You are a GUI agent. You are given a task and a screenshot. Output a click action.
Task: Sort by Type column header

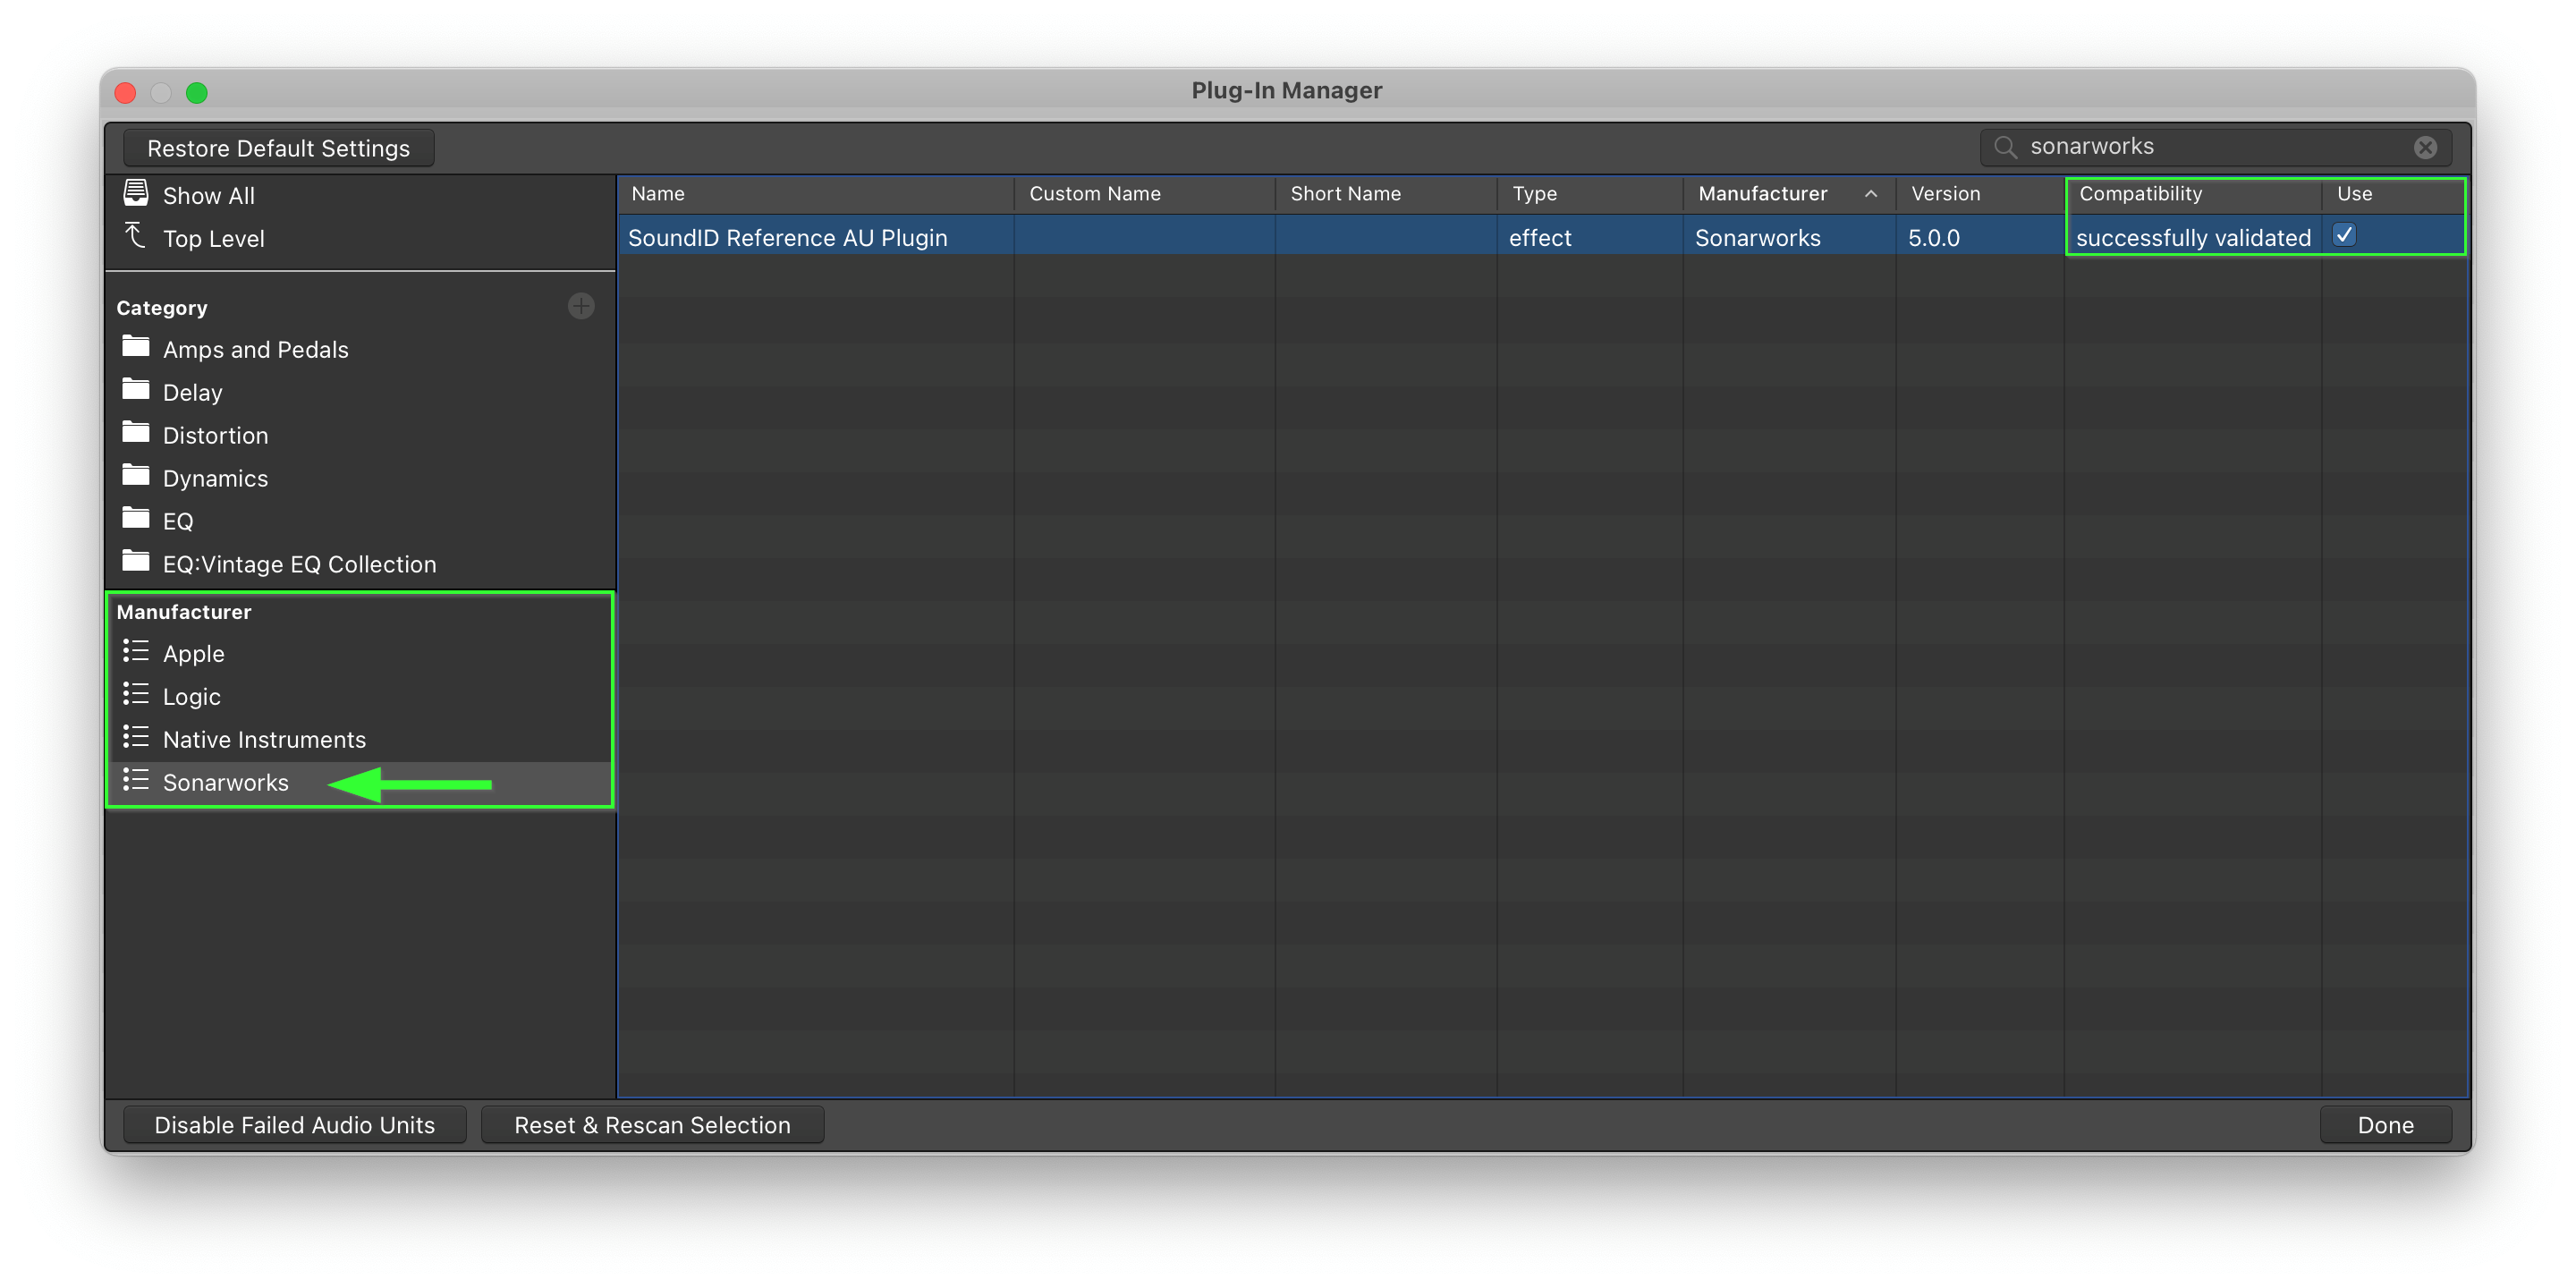tap(1590, 194)
